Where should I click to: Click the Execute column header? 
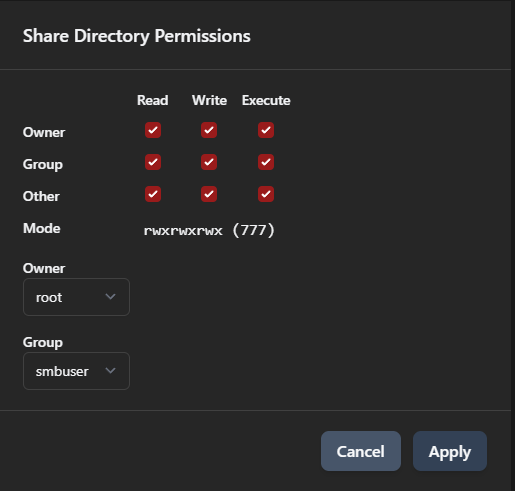click(x=266, y=100)
